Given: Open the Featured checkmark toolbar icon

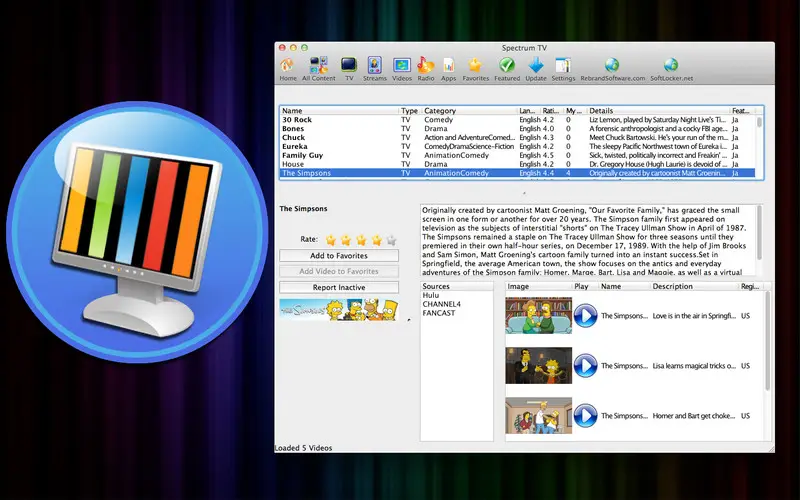Looking at the screenshot, I should (x=507, y=66).
